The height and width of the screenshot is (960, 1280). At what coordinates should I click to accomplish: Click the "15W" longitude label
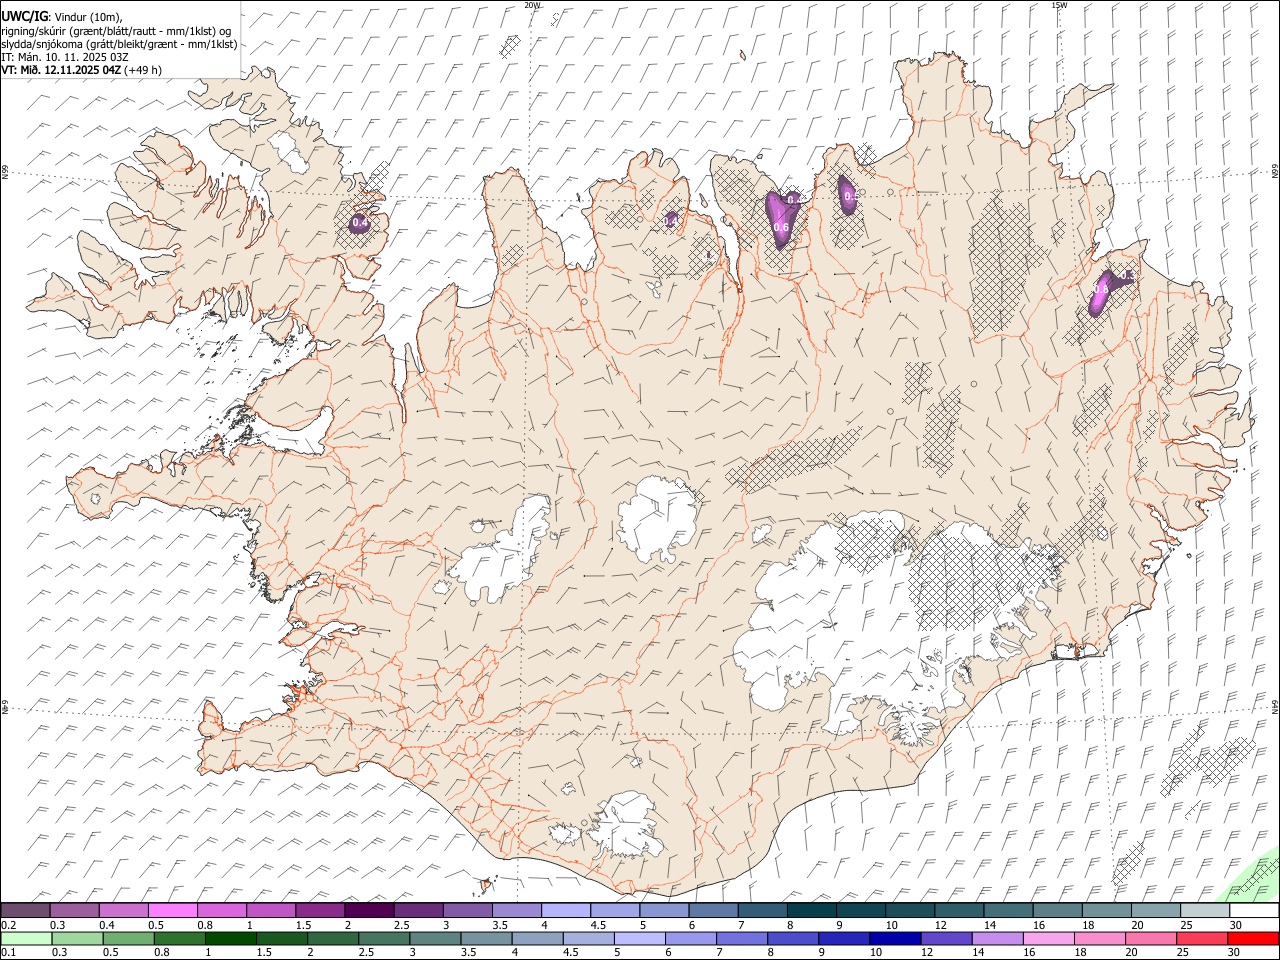[1059, 5]
